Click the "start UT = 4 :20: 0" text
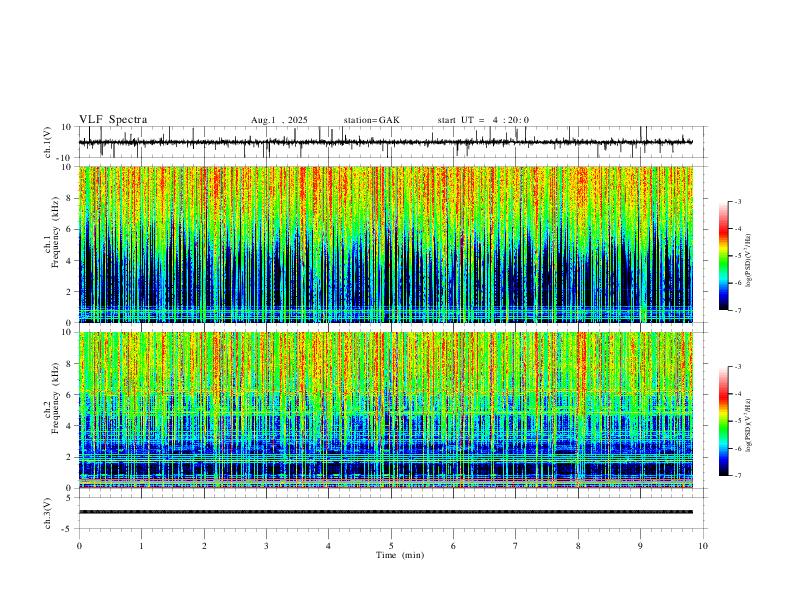The height and width of the screenshot is (612, 792). (483, 120)
